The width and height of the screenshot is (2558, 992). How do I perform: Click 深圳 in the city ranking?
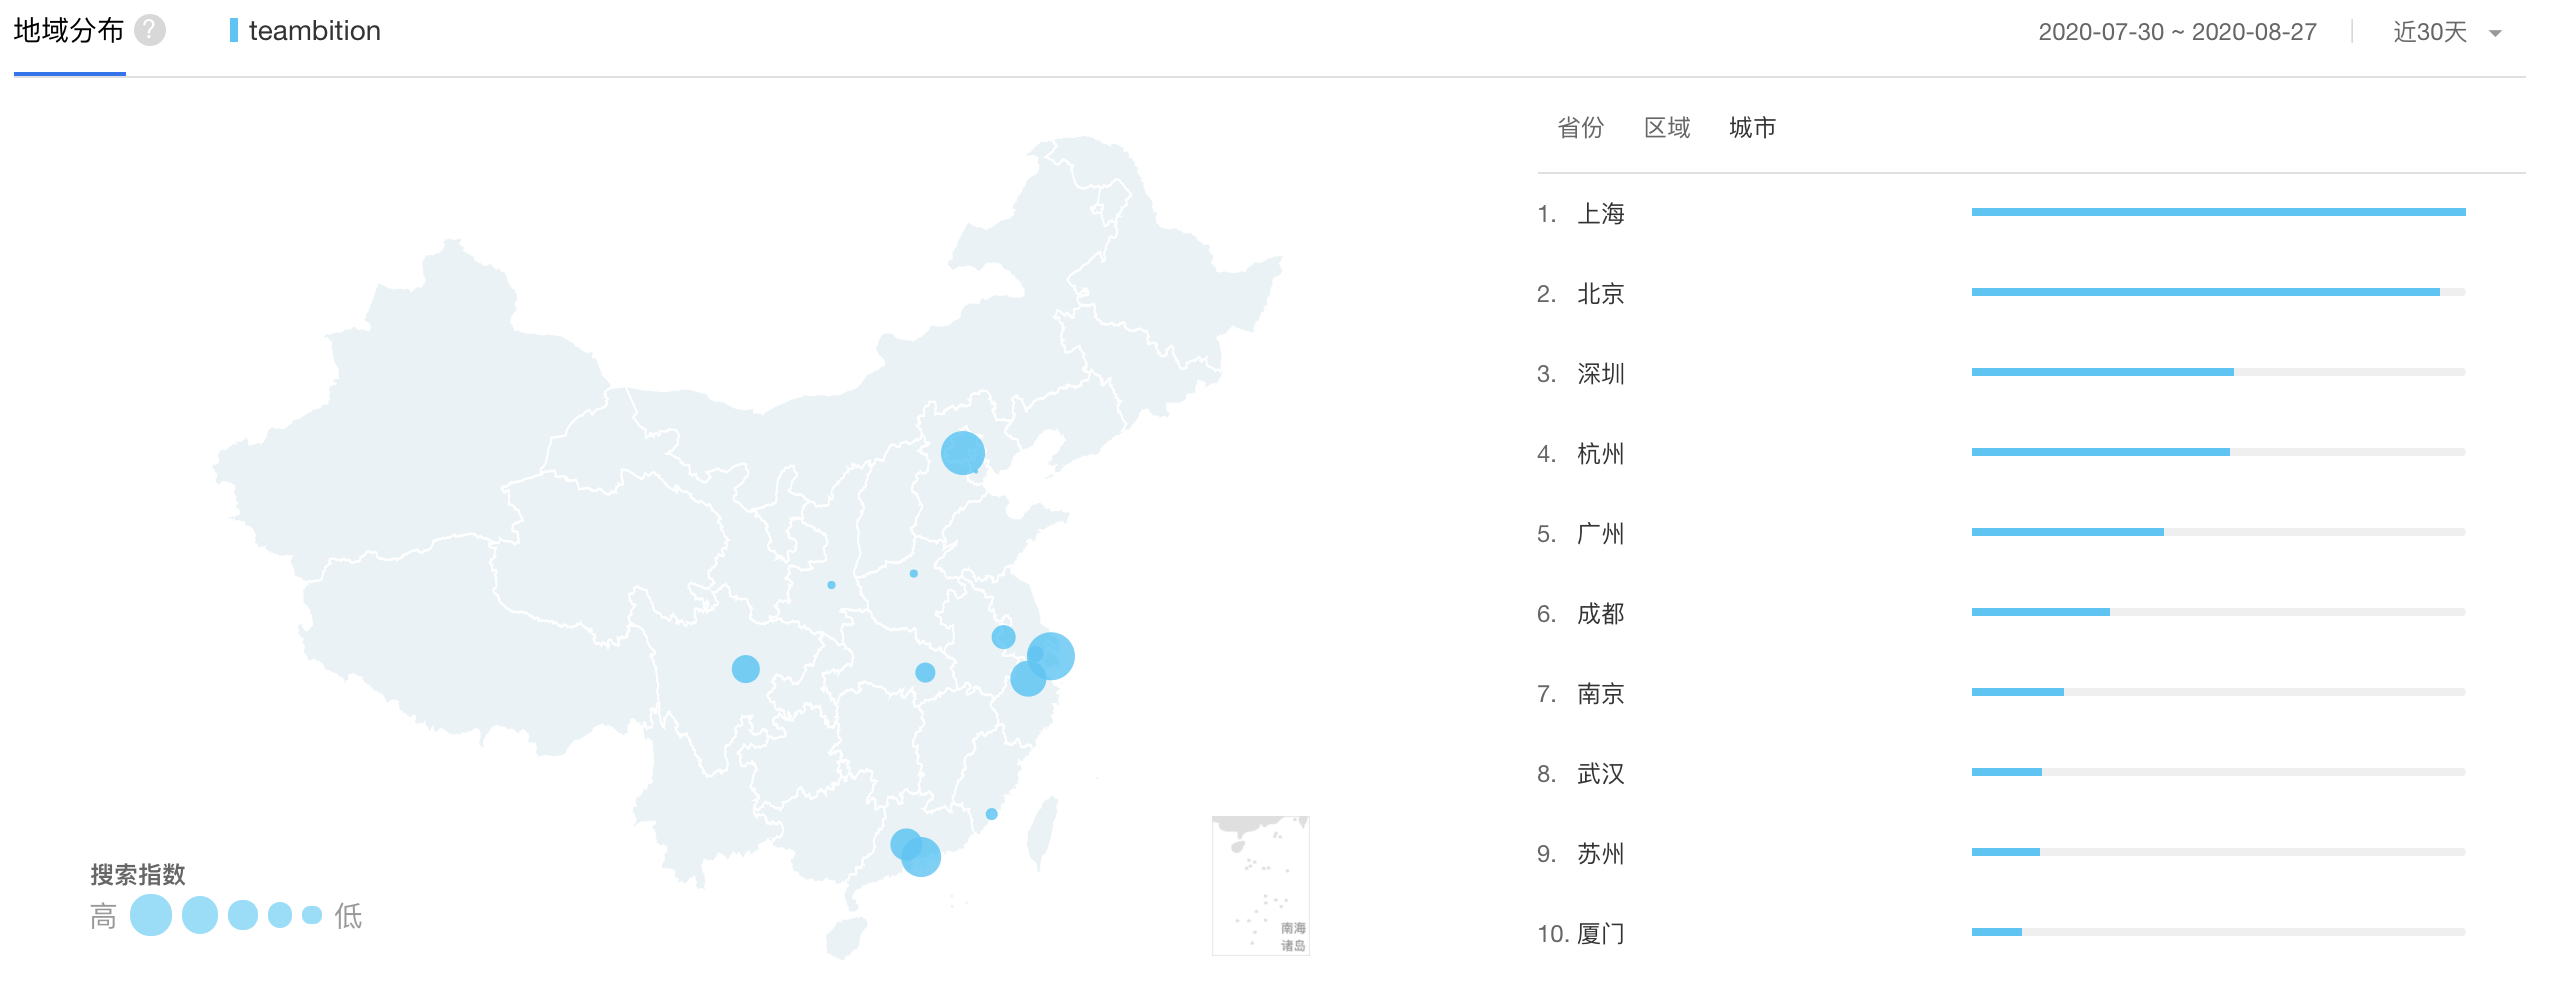click(x=1600, y=374)
